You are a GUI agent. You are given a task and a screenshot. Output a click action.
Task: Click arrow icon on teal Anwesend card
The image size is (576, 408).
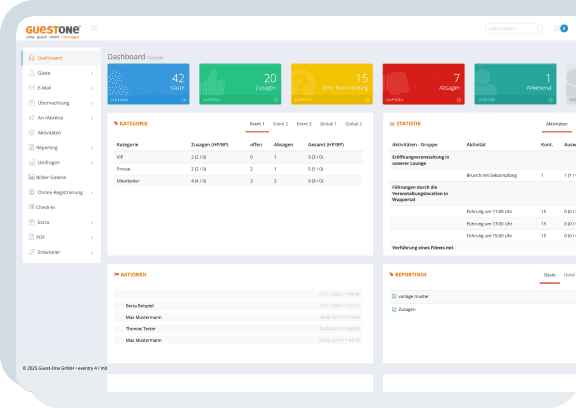[550, 100]
